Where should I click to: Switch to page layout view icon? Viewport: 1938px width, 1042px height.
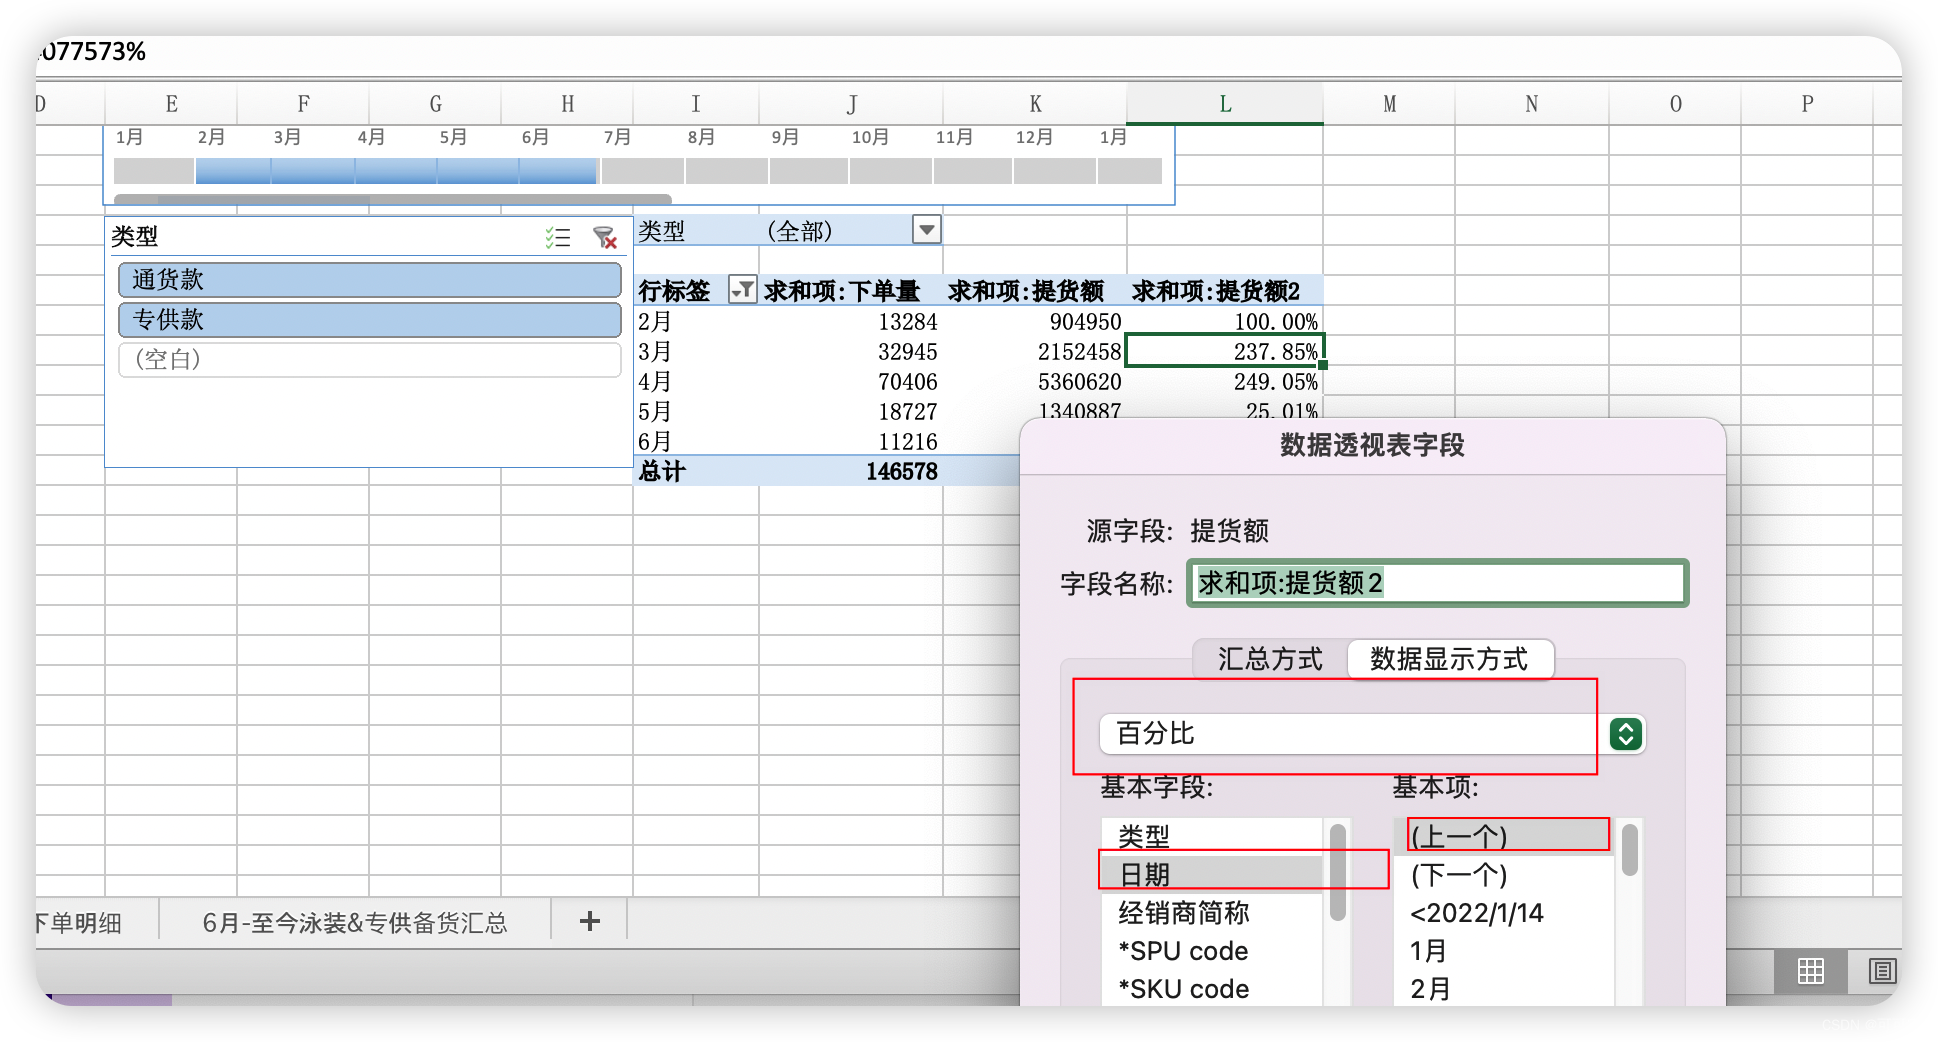click(1882, 970)
